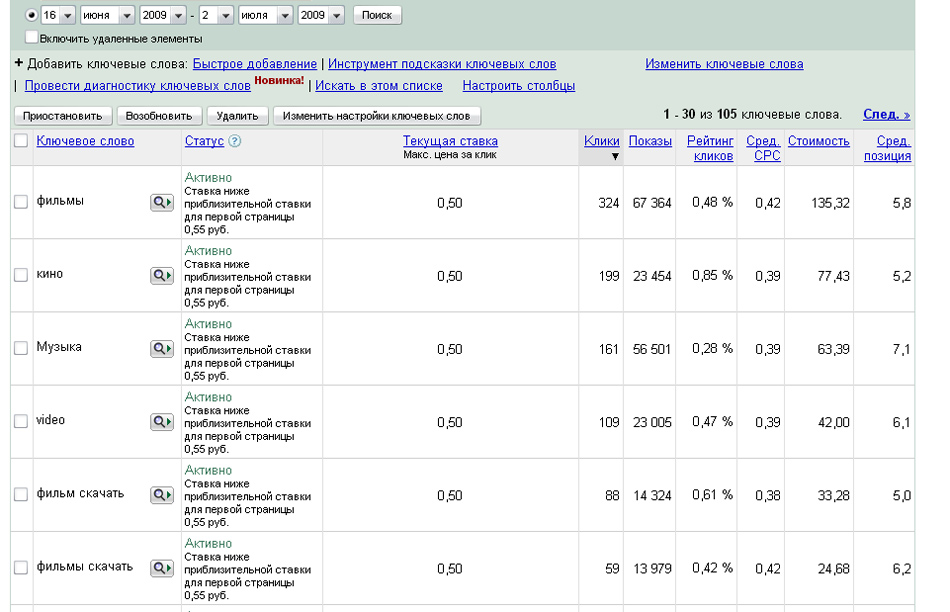Open the Статус help question-mark icon

(234, 141)
